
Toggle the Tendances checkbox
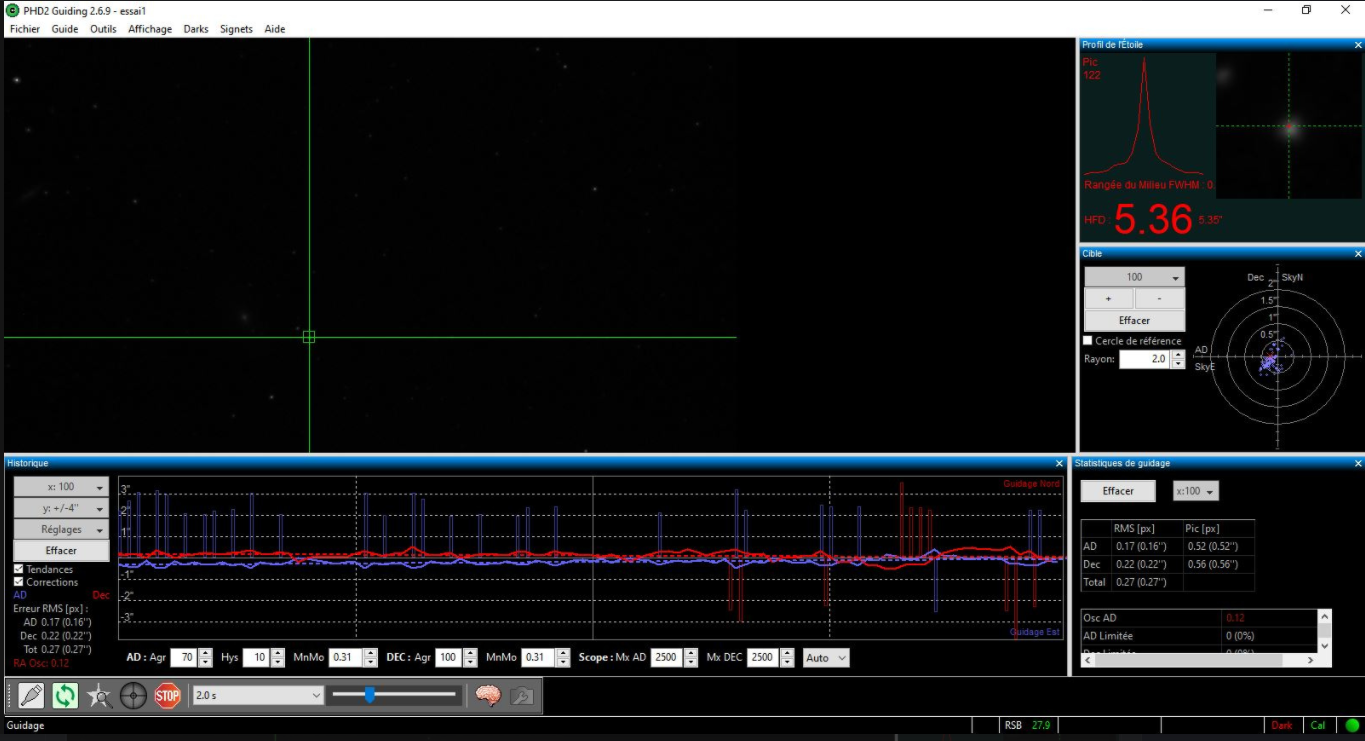tap(19, 569)
